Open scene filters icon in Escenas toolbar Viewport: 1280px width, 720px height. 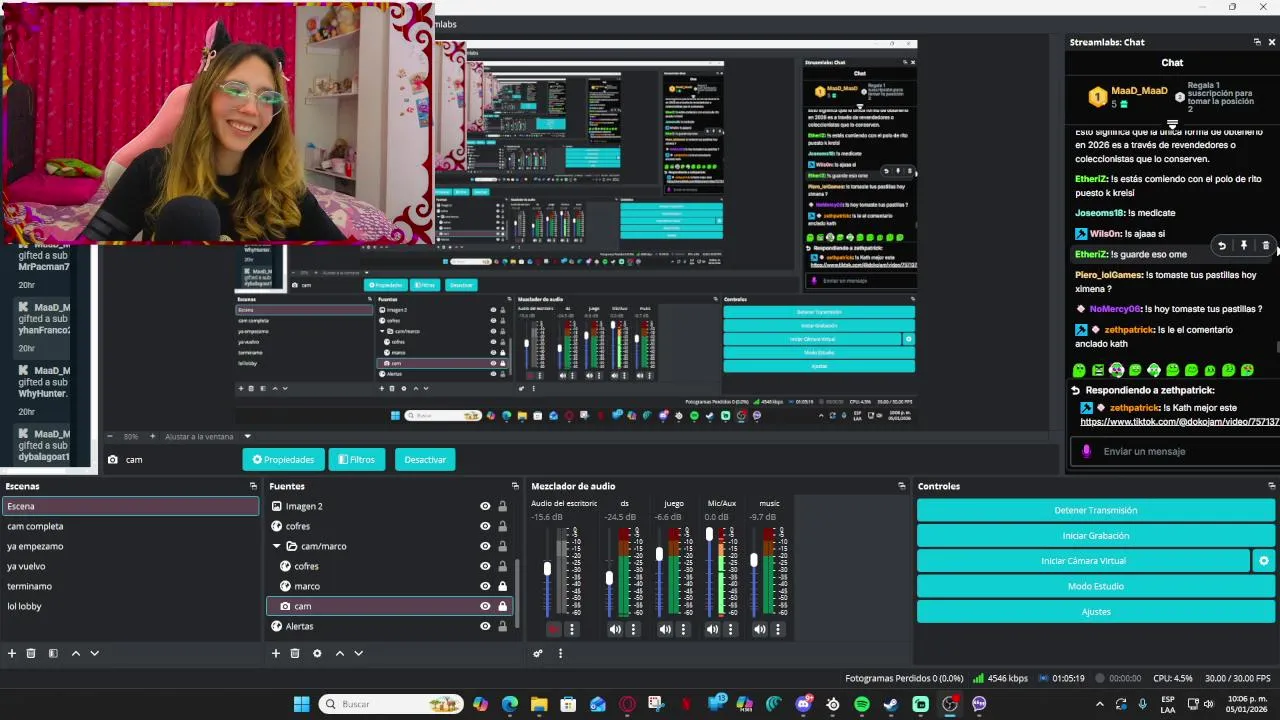[53, 653]
